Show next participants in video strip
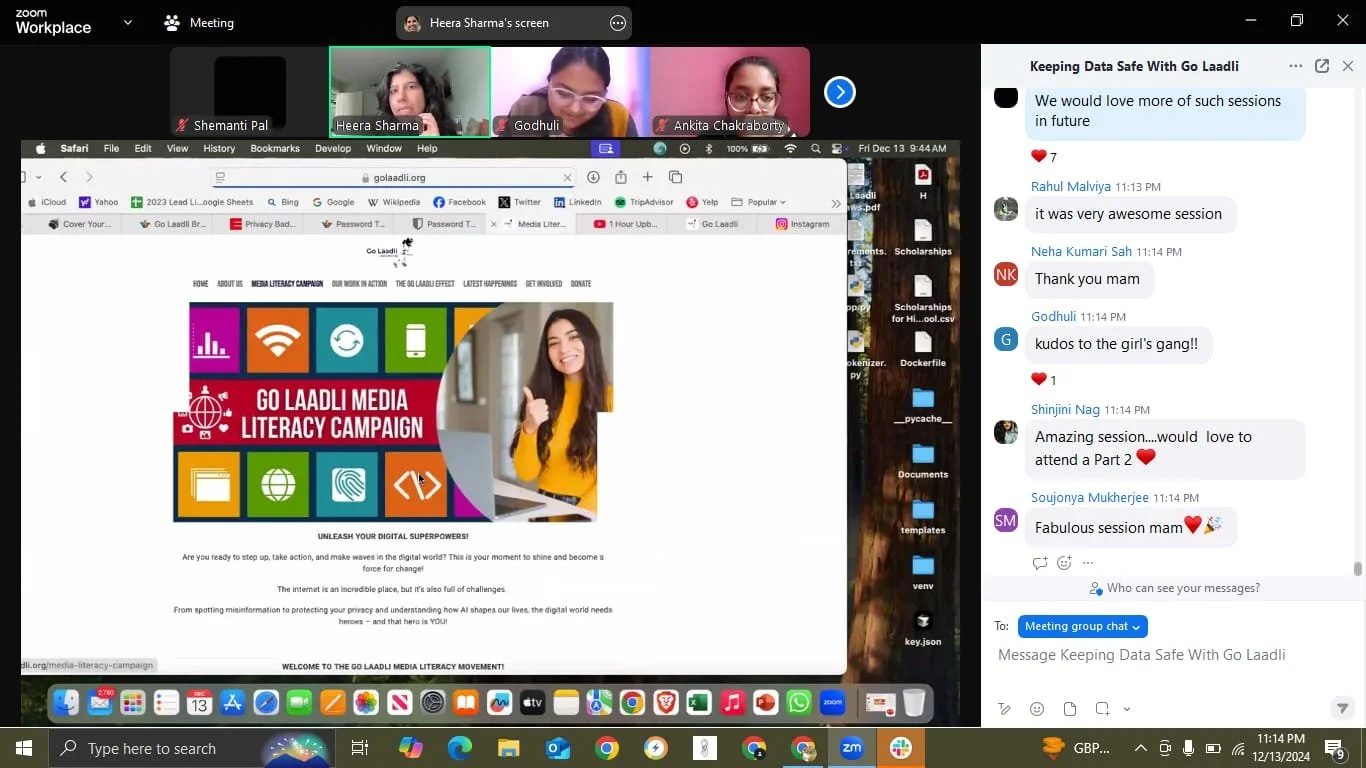The image size is (1366, 768). (840, 92)
